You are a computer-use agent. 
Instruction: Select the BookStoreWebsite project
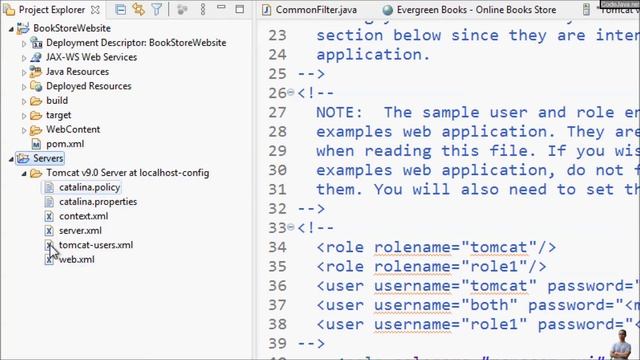click(x=72, y=28)
